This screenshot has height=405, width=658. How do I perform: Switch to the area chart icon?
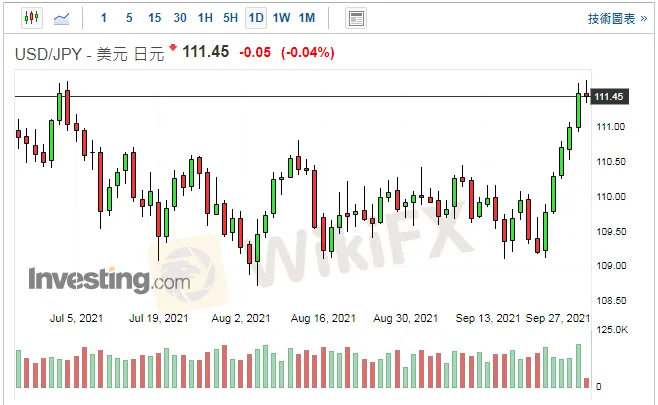[62, 18]
